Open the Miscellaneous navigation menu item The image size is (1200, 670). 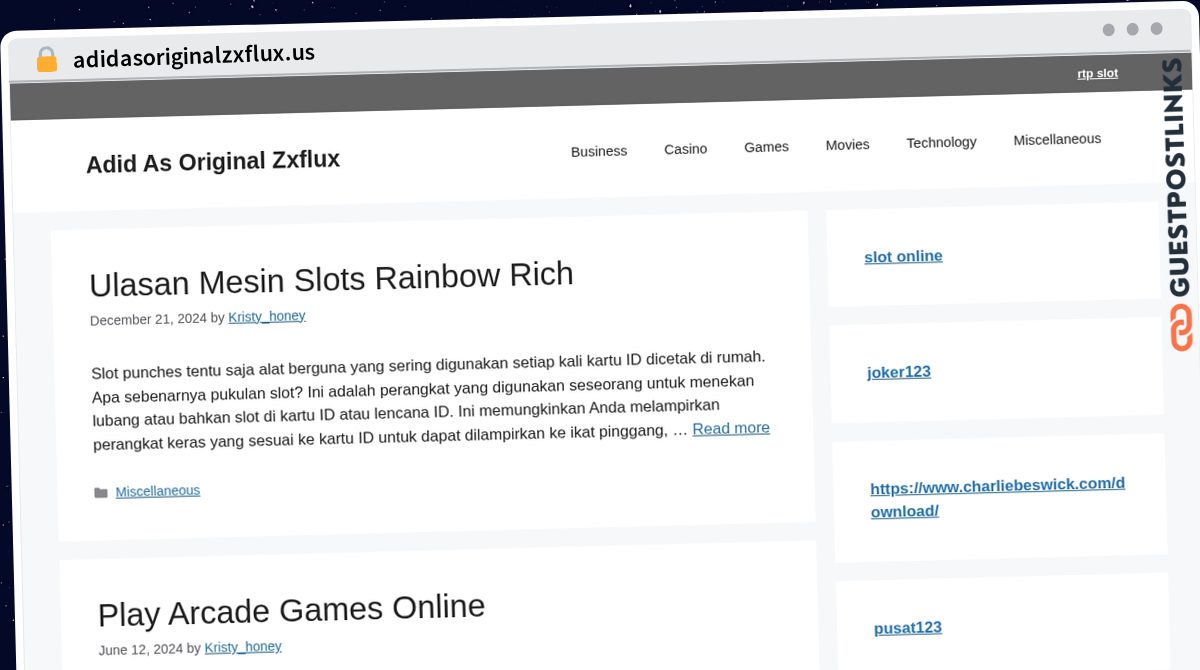1057,139
